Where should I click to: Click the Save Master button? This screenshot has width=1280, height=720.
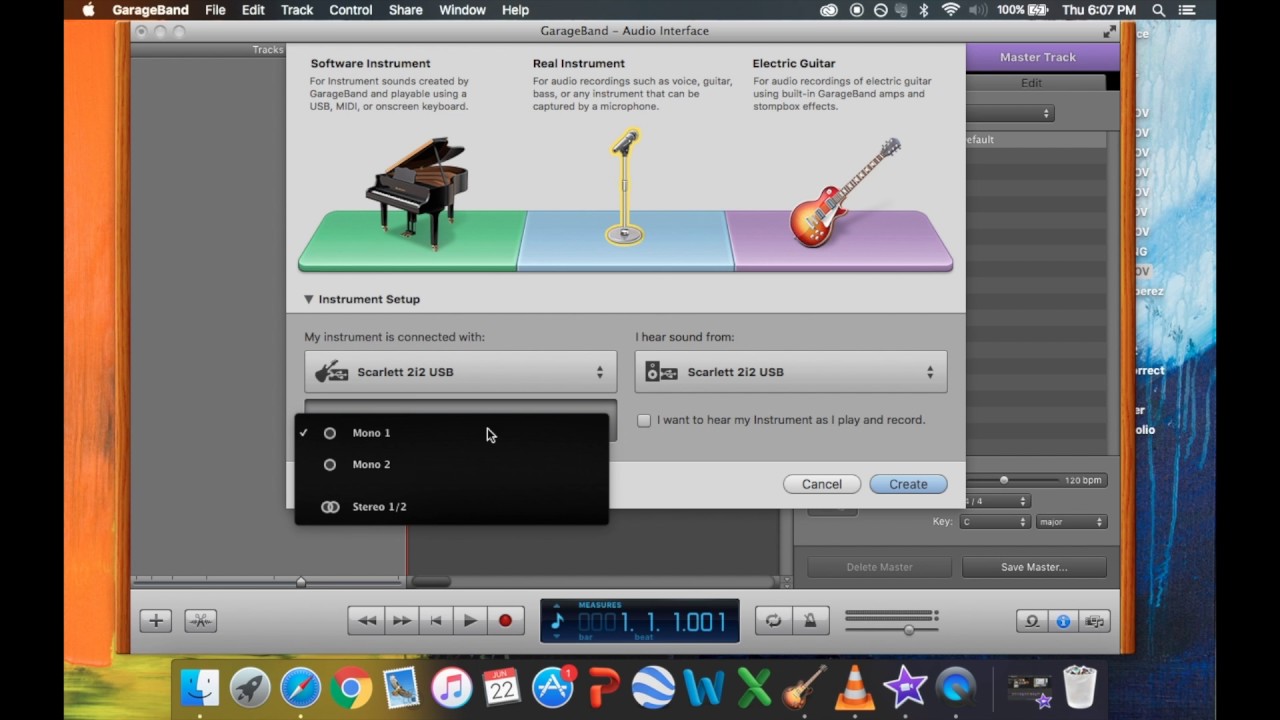point(1034,567)
